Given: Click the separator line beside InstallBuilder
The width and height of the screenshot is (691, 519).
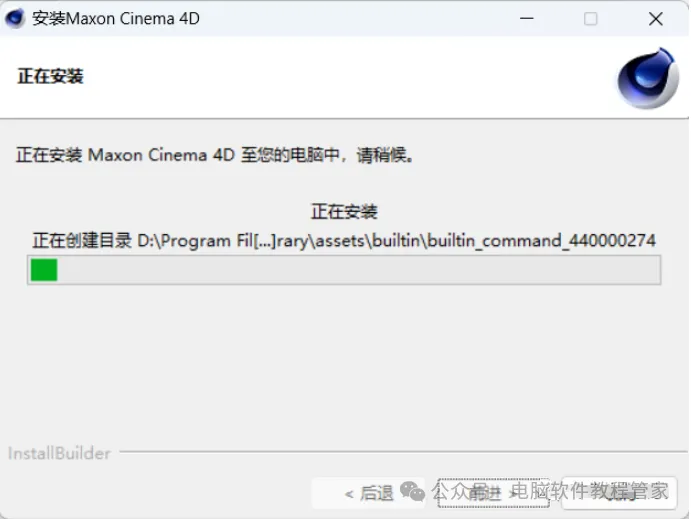Looking at the screenshot, I should 403,451.
